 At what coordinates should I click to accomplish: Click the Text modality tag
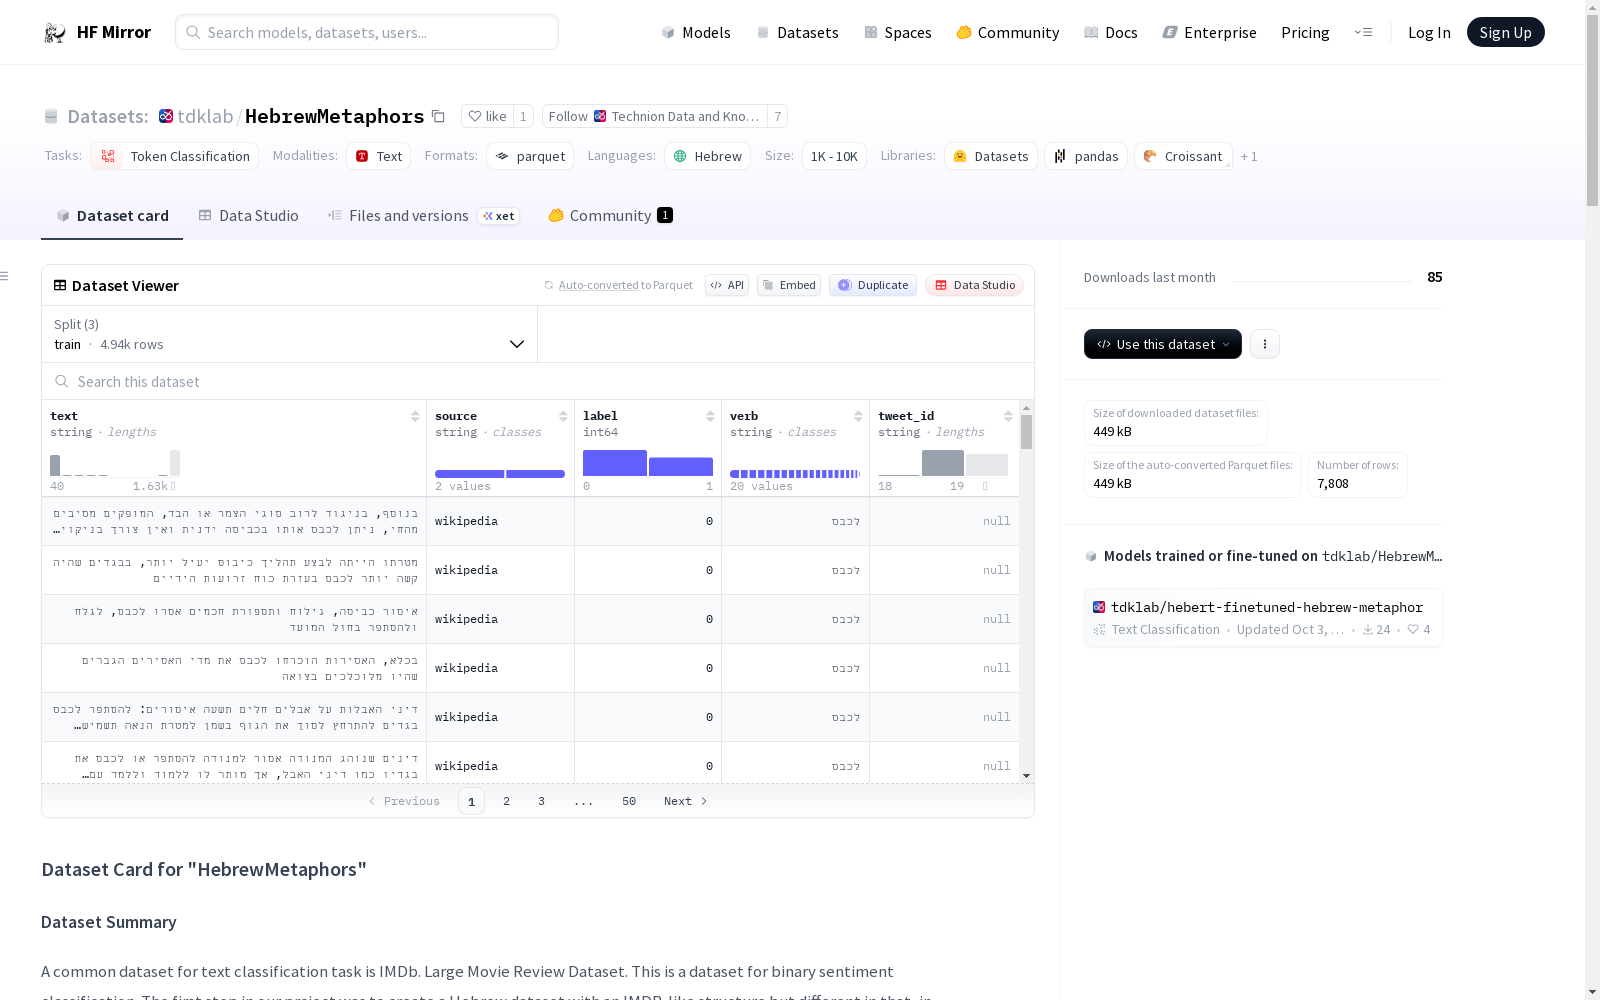[379, 156]
